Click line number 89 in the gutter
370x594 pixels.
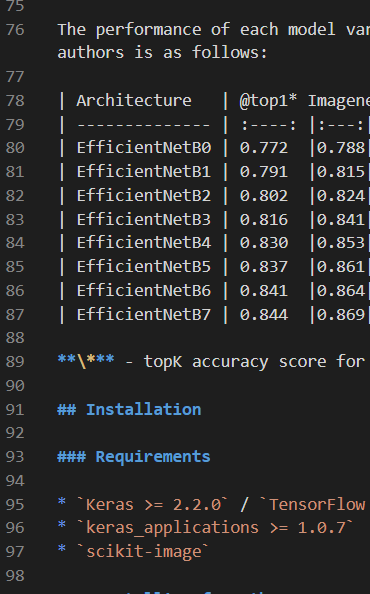coord(15,362)
